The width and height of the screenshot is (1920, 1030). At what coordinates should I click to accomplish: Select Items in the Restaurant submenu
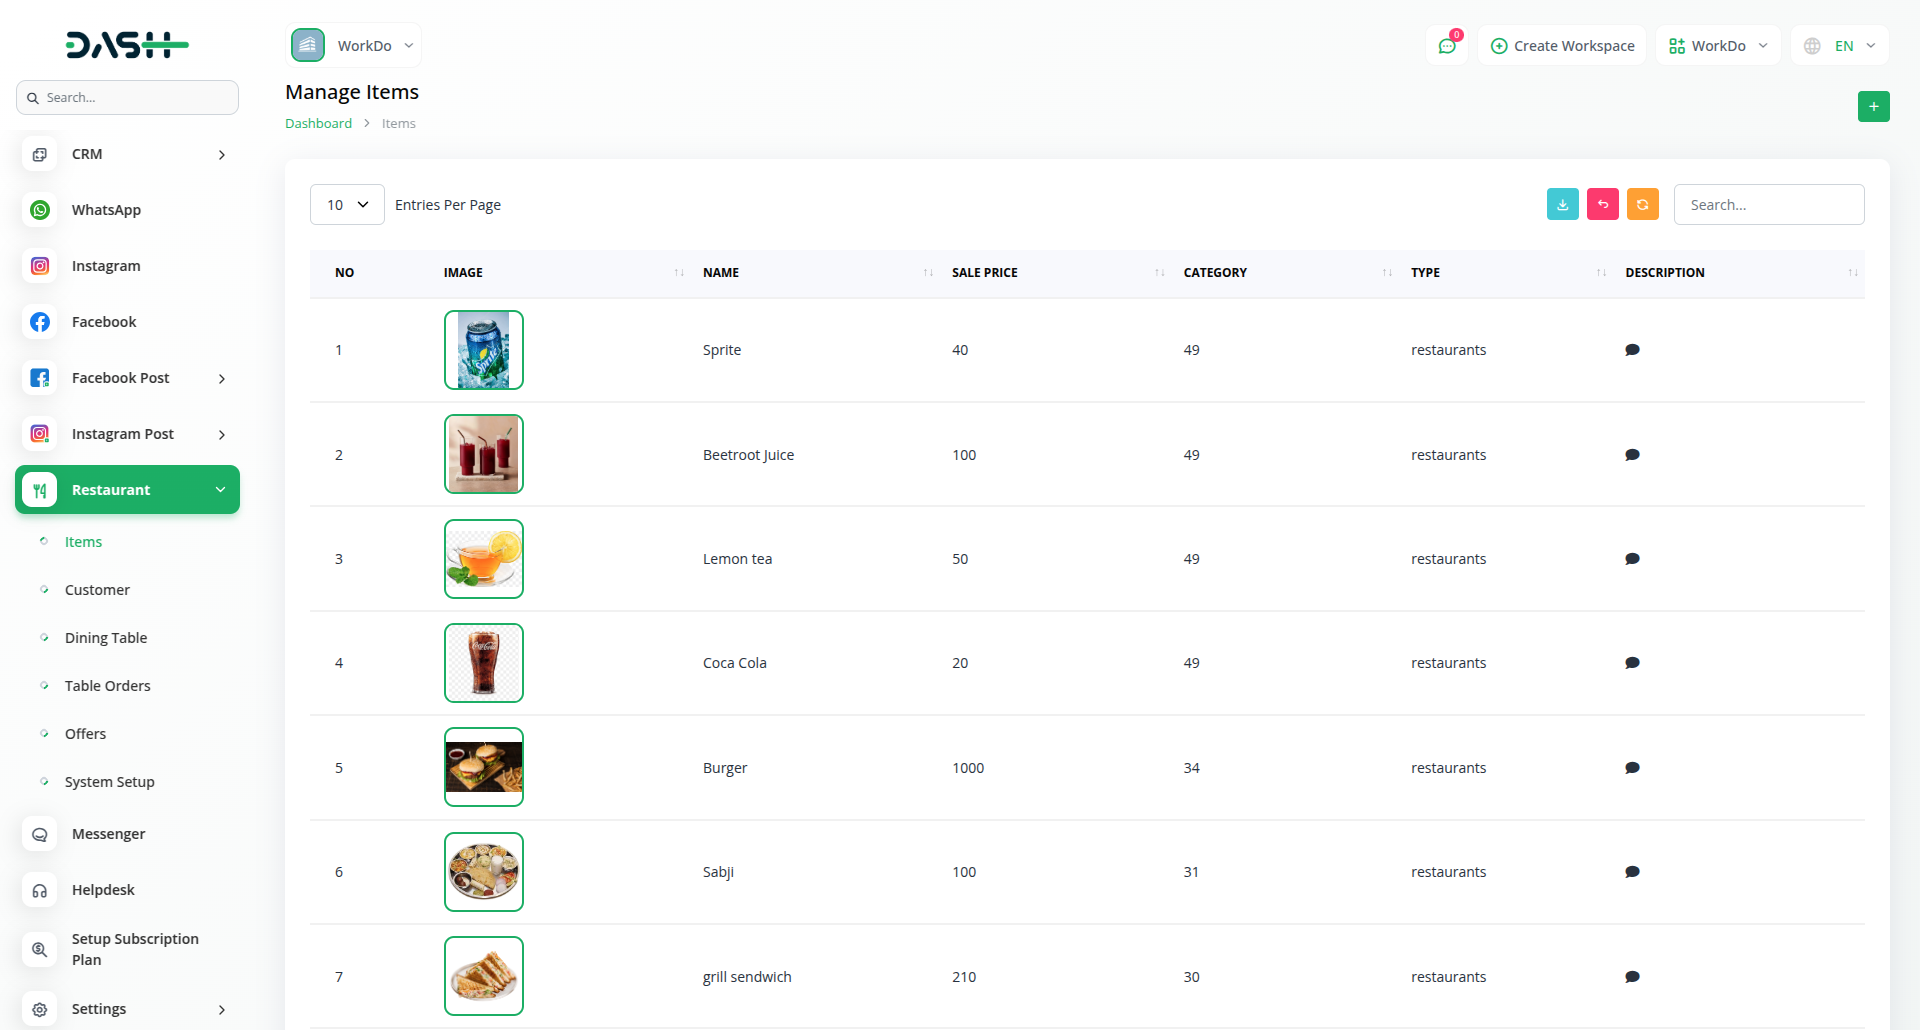click(83, 542)
